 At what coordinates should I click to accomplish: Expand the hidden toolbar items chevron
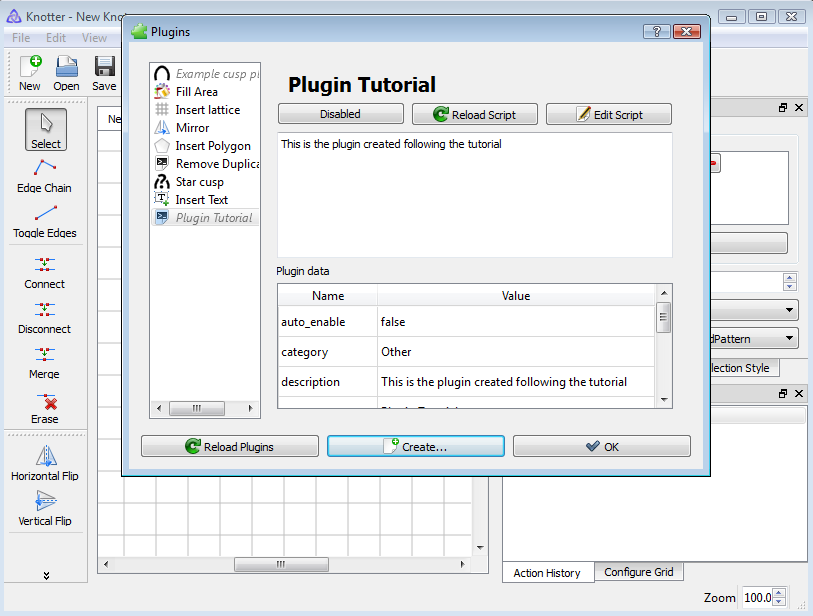click(46, 576)
